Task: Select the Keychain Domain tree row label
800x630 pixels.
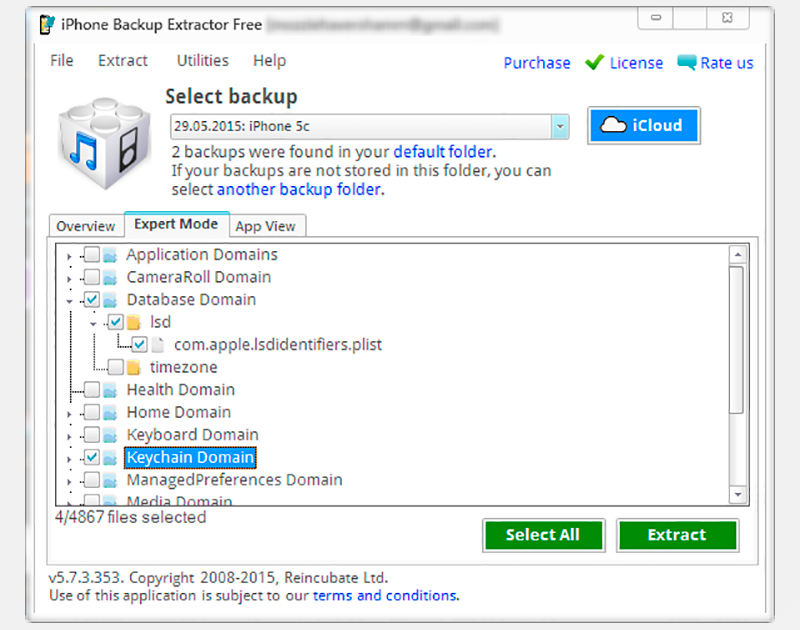Action: tap(190, 458)
